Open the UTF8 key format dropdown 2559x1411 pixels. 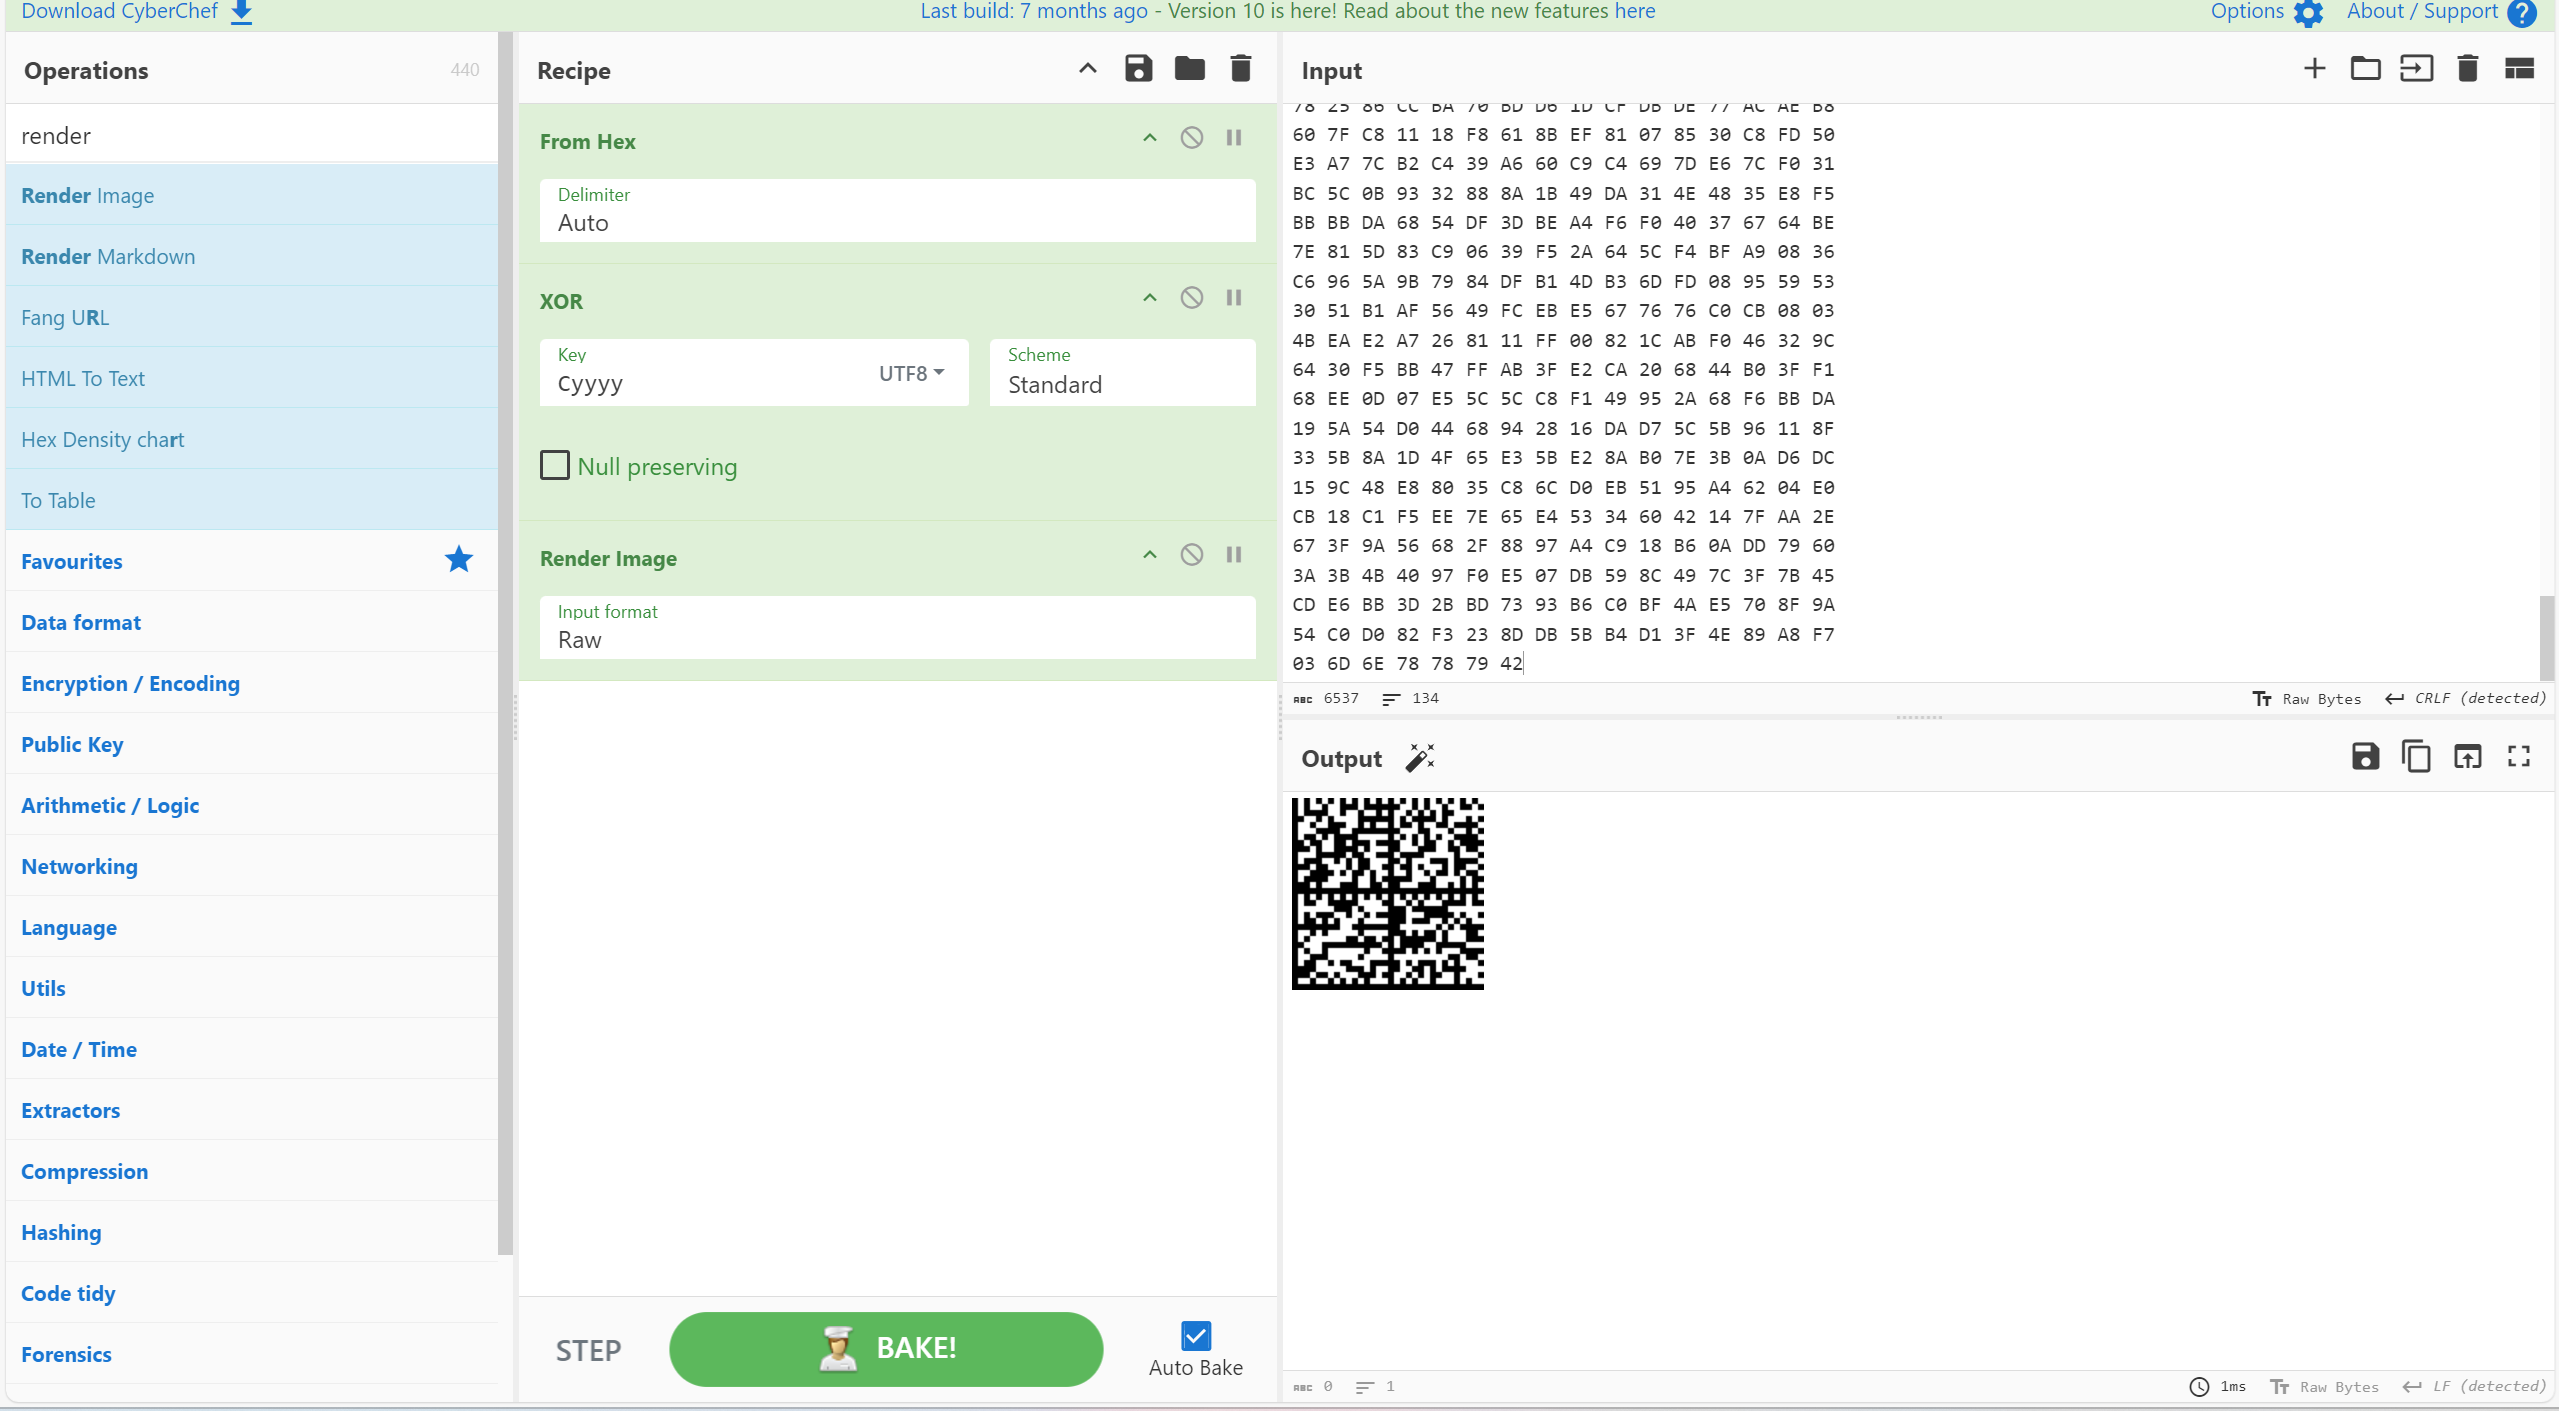911,373
